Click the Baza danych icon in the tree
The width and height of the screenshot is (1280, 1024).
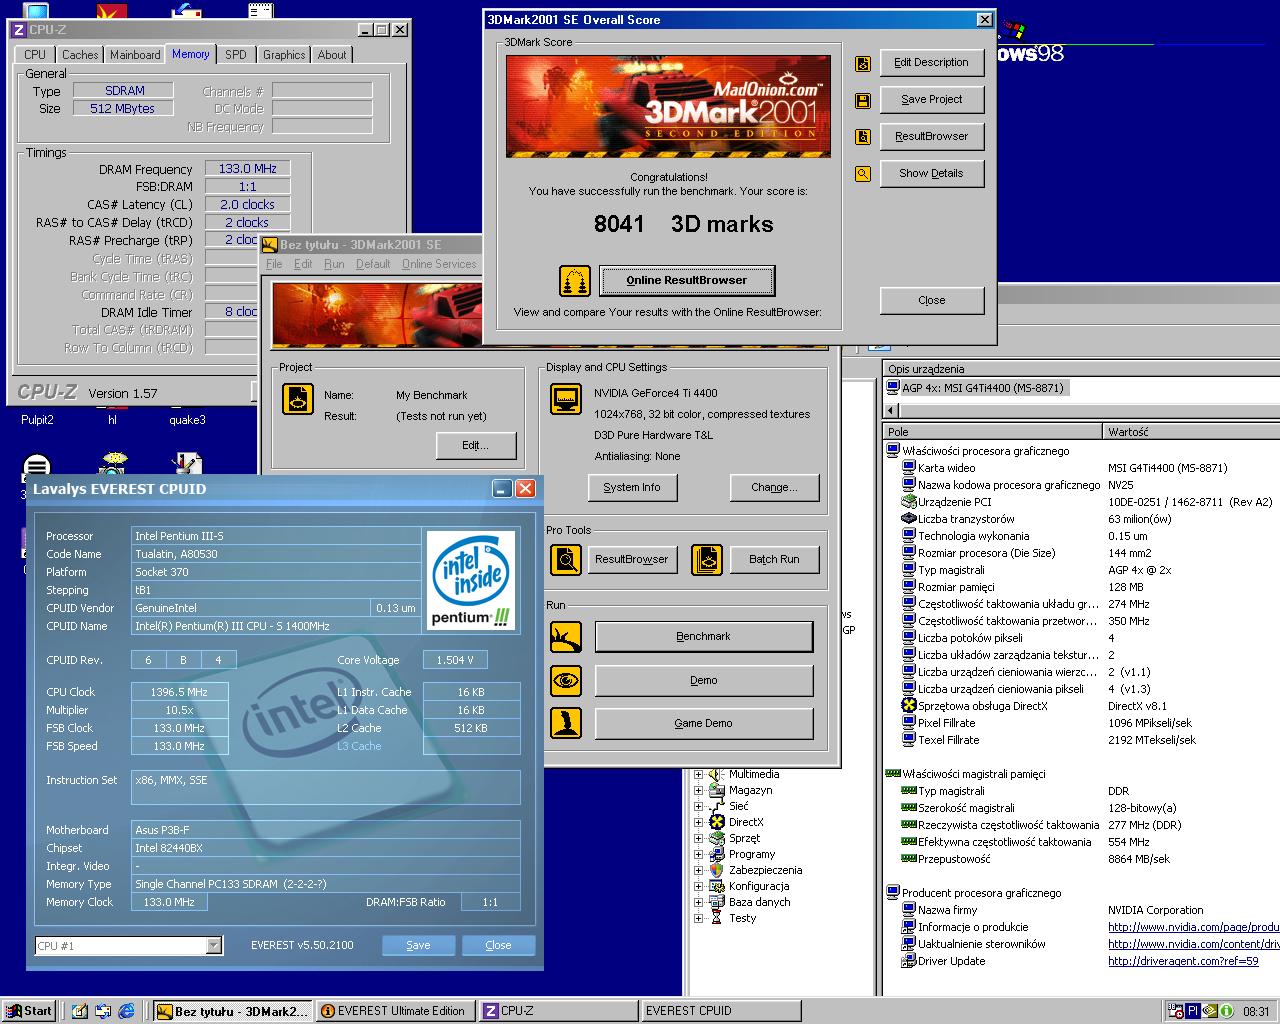(717, 902)
